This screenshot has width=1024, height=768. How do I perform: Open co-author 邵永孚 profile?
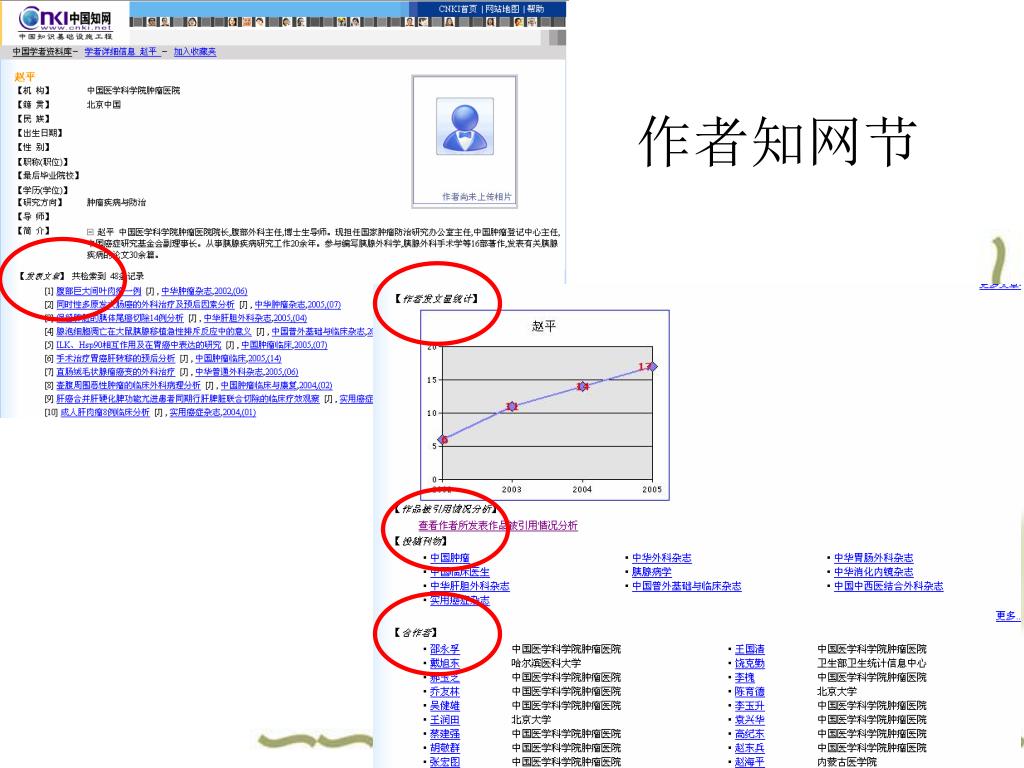tap(445, 649)
